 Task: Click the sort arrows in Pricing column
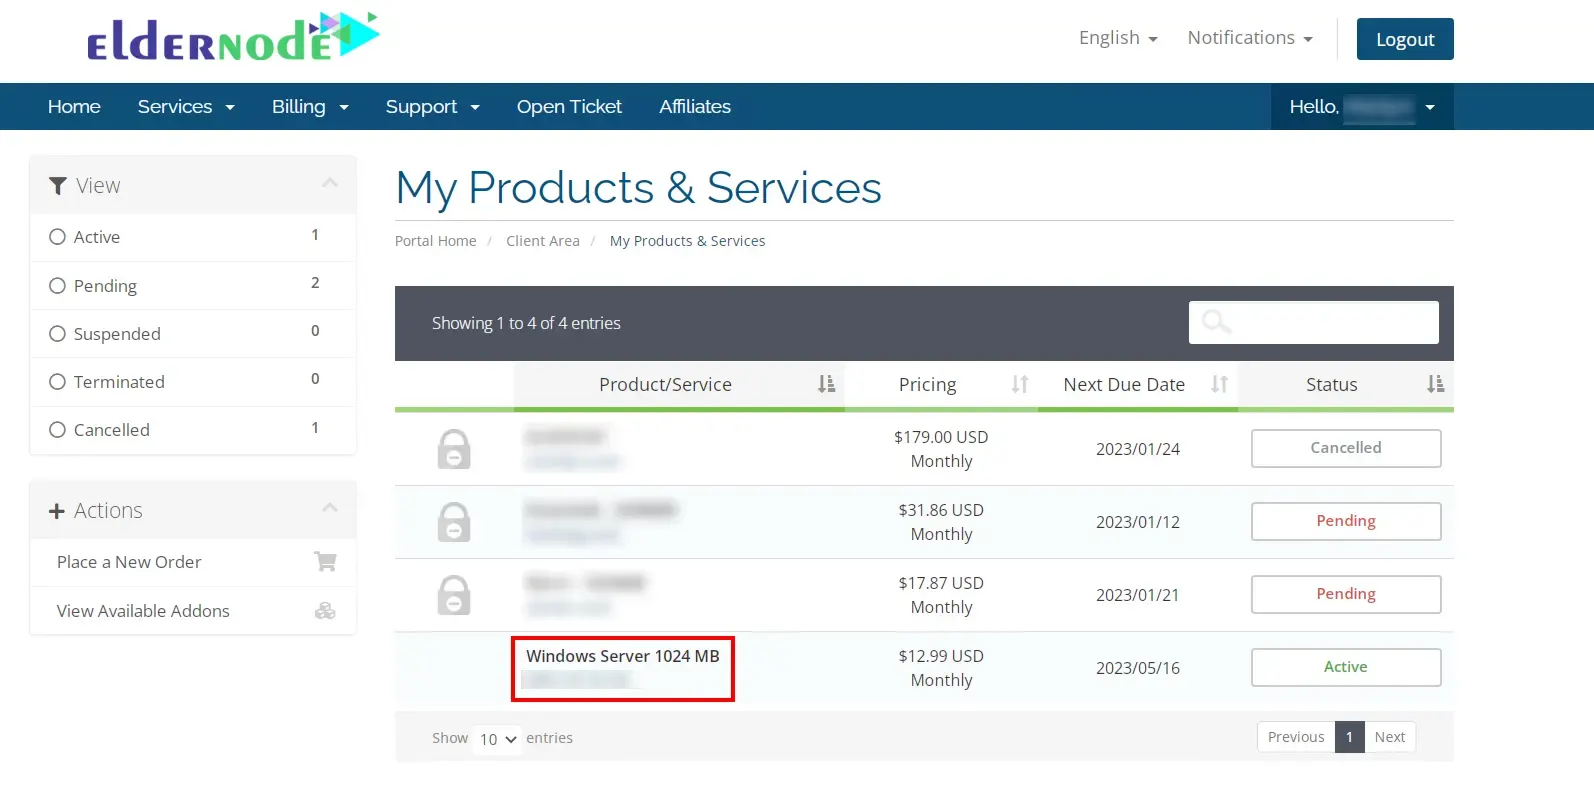[1019, 385]
